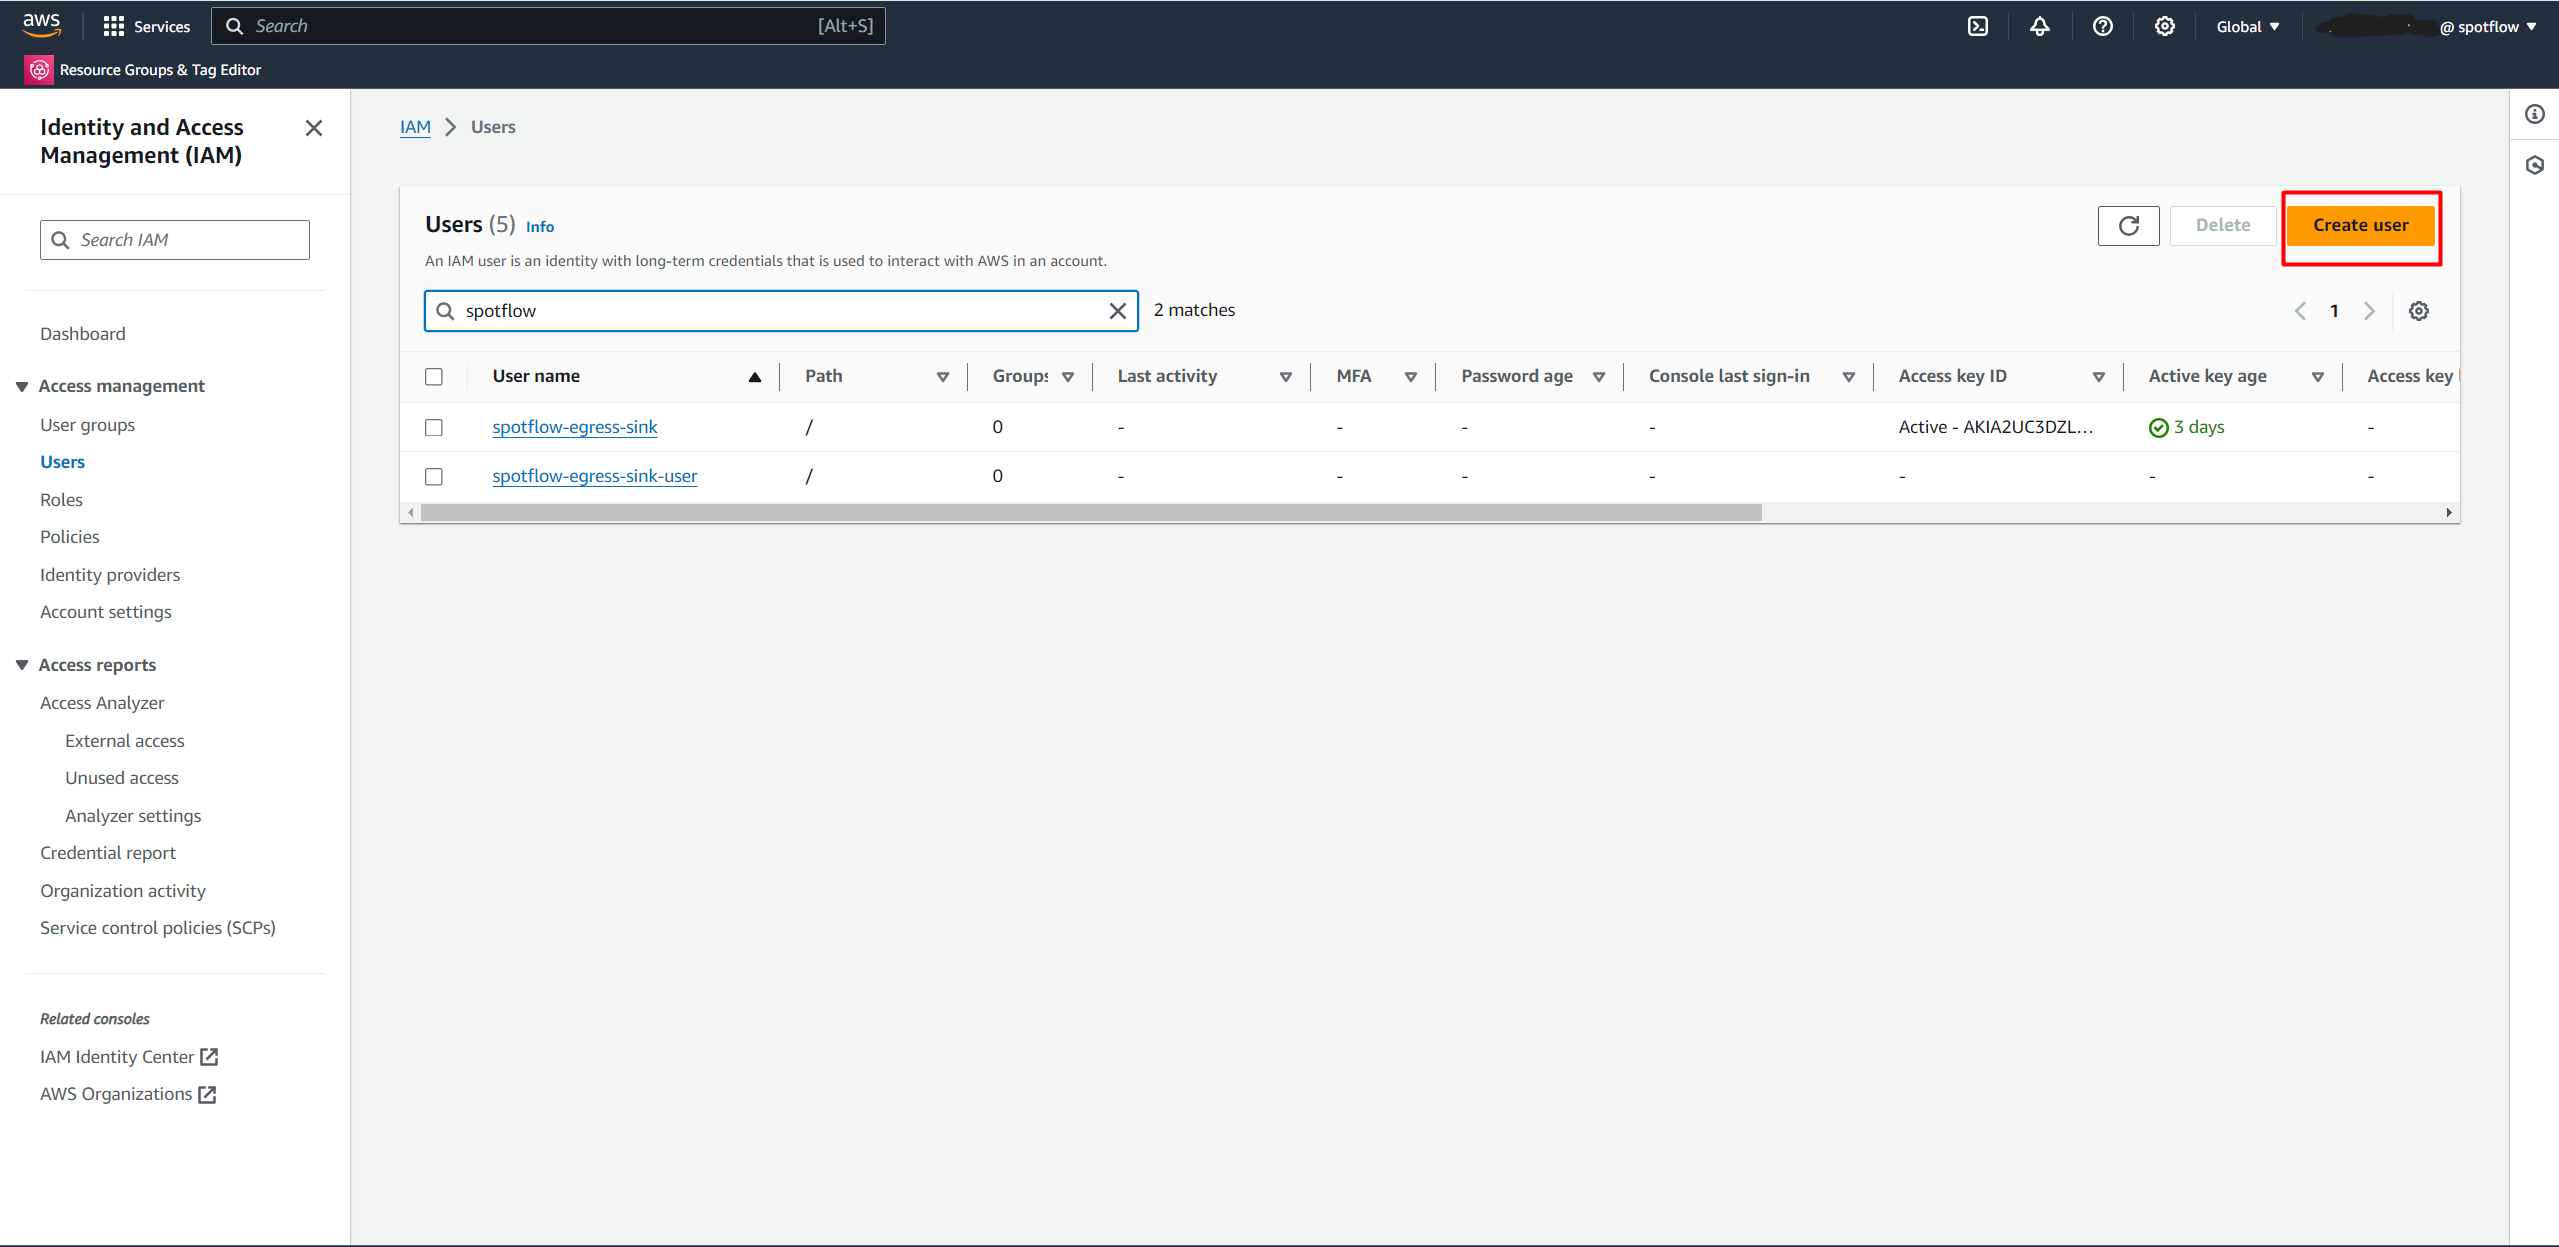Open Credential report in sidebar
The image size is (2559, 1247).
point(108,853)
